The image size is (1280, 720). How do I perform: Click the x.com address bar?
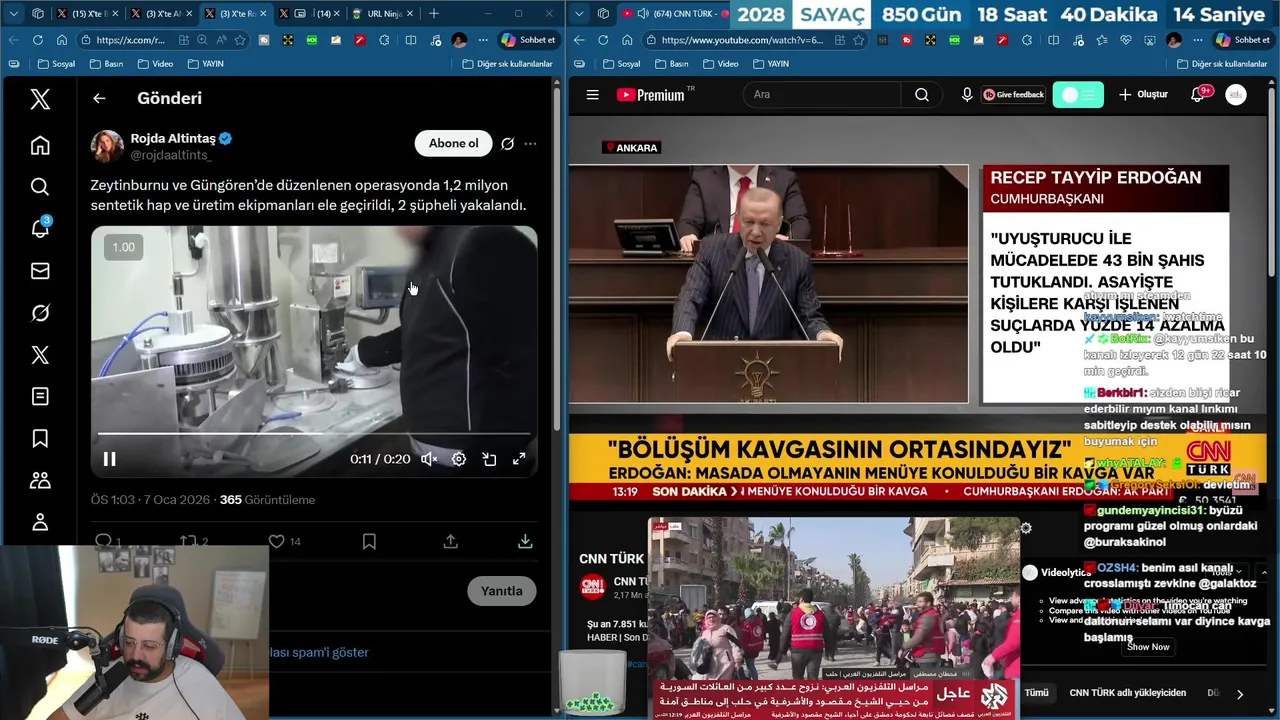(133, 40)
